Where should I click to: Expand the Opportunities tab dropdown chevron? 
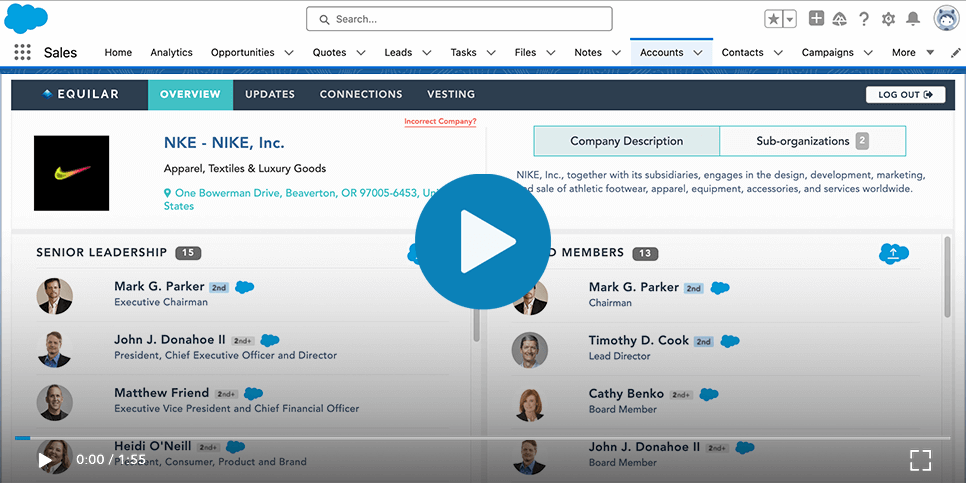(289, 53)
